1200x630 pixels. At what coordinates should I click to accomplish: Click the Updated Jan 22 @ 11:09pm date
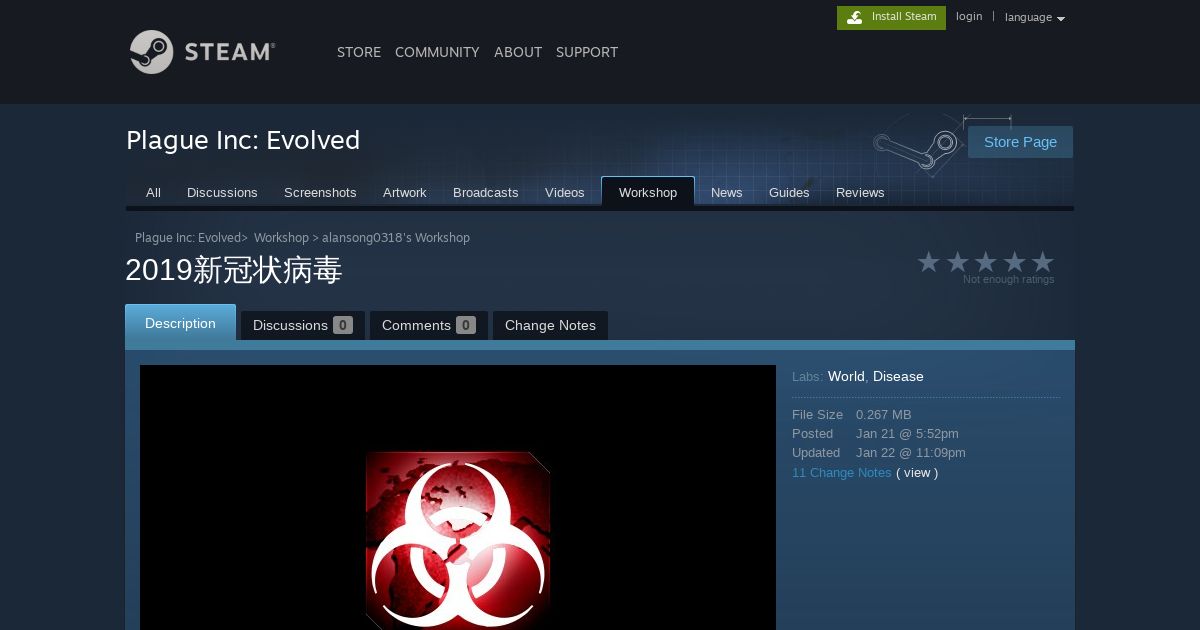point(911,453)
